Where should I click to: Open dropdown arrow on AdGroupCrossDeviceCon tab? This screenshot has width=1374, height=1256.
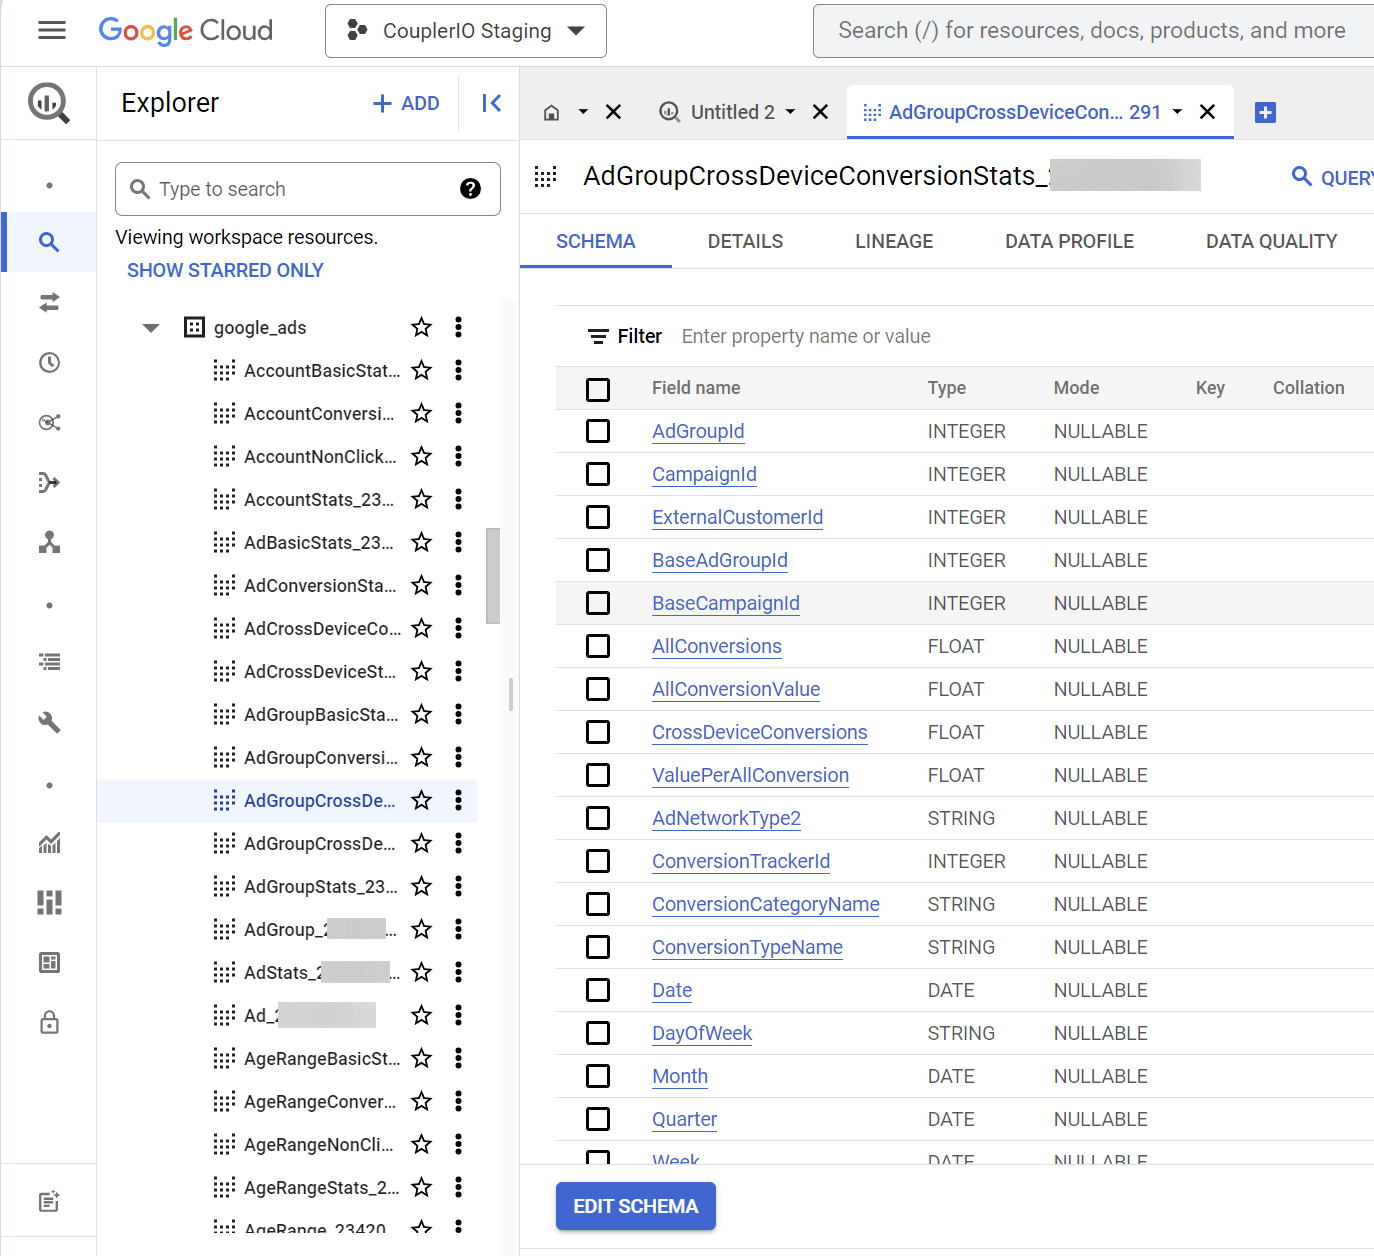tap(1177, 112)
